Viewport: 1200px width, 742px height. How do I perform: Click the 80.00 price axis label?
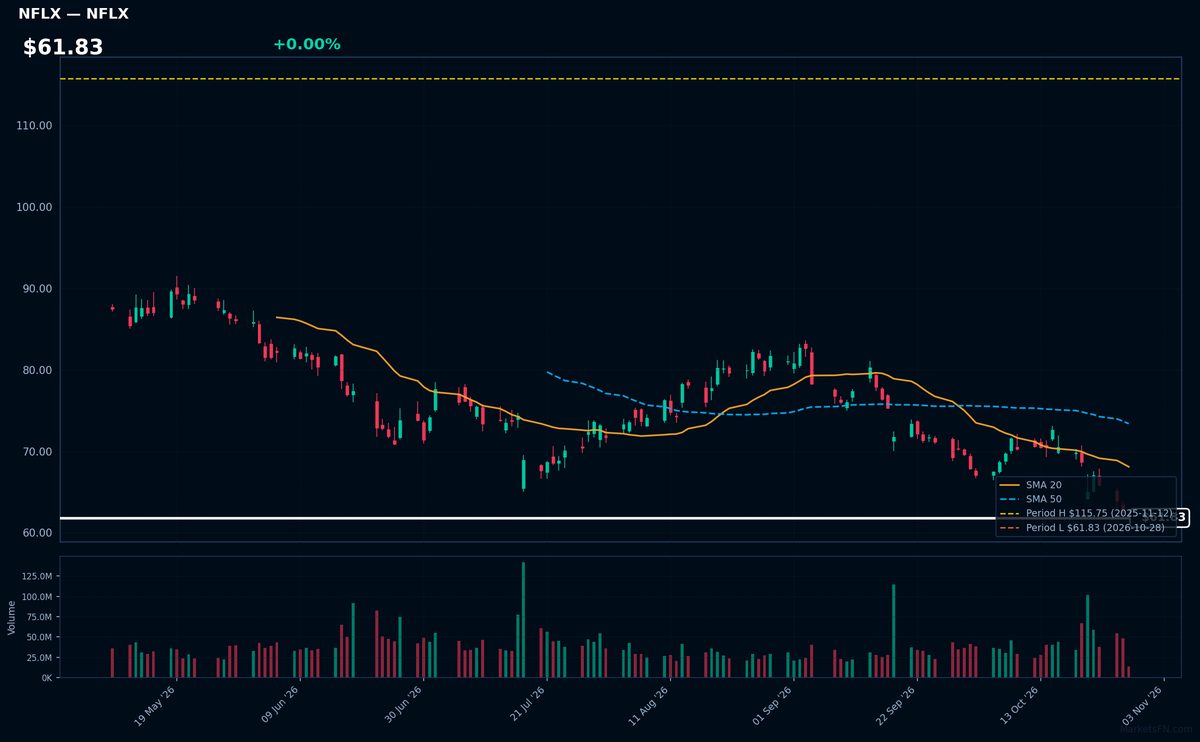(x=37, y=370)
